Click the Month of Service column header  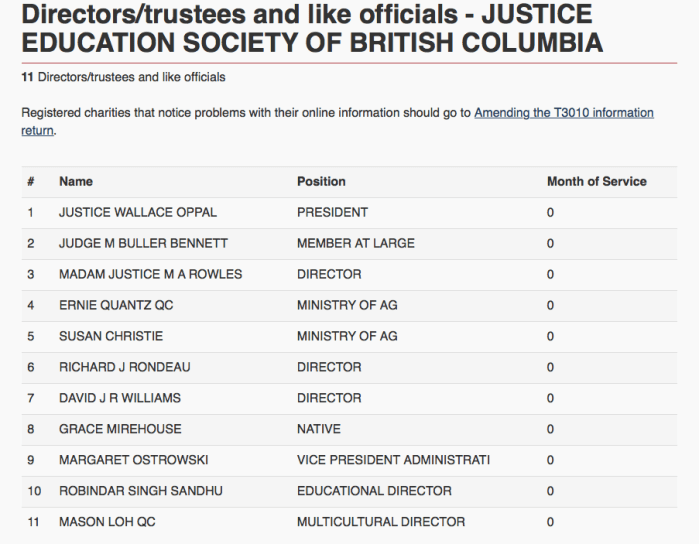(x=596, y=181)
